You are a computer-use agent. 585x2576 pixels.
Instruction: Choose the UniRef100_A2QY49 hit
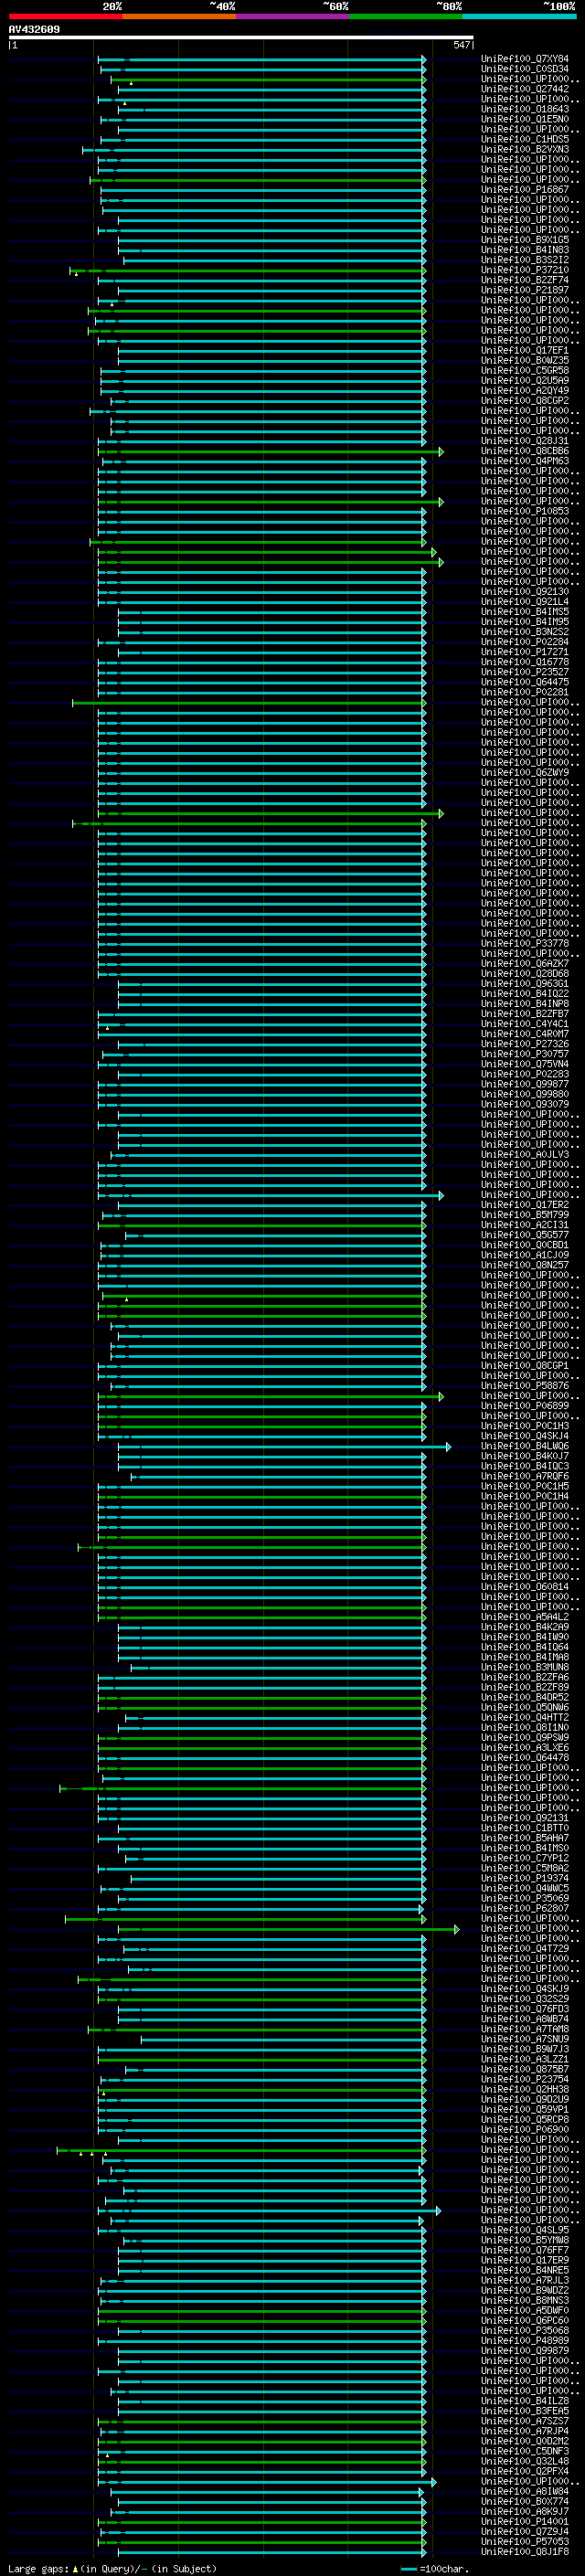pyautogui.click(x=525, y=390)
